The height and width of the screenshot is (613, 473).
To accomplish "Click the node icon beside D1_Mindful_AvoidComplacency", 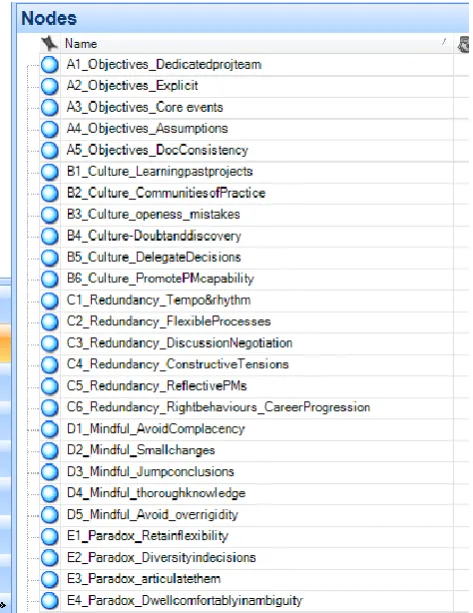I will [x=50, y=428].
